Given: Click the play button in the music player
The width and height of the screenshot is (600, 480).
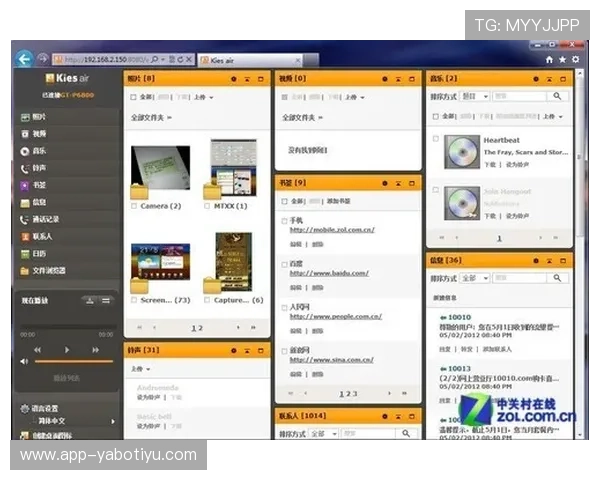Looking at the screenshot, I should point(67,350).
